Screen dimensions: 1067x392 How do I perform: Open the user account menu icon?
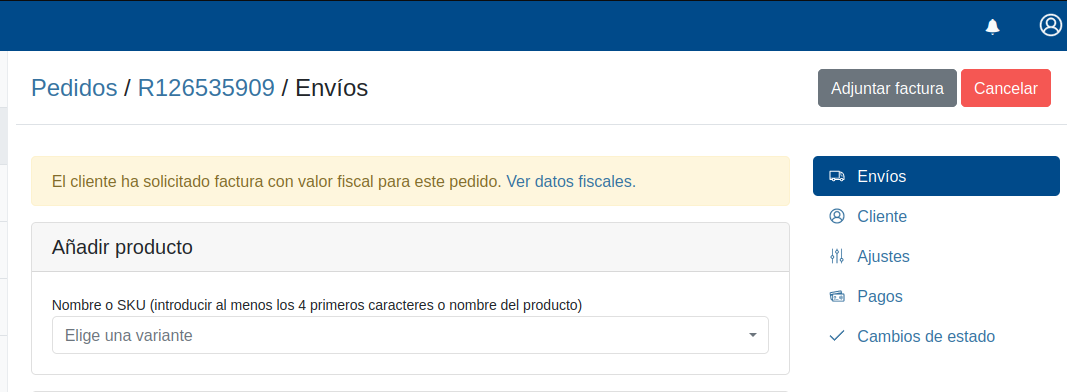(1051, 25)
